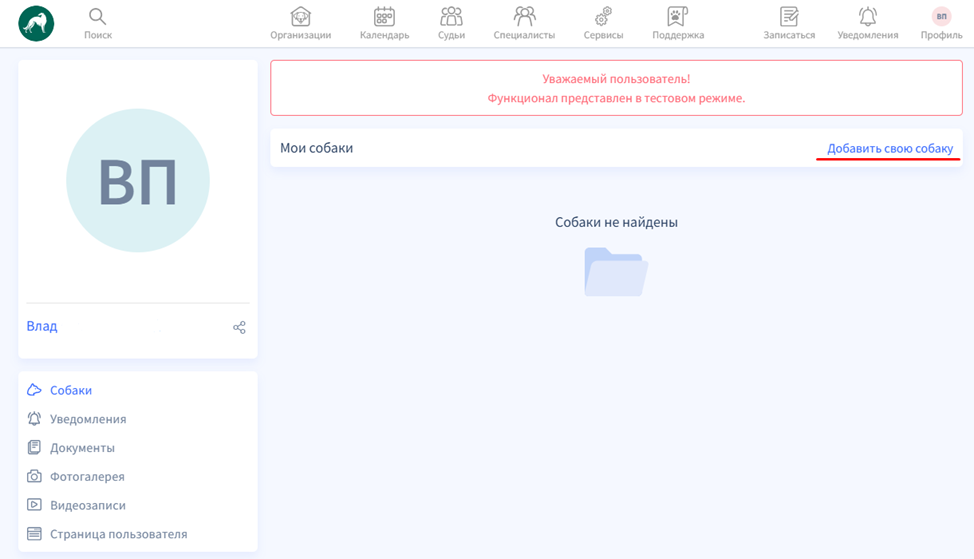Open Документы in the sidebar

(x=82, y=448)
